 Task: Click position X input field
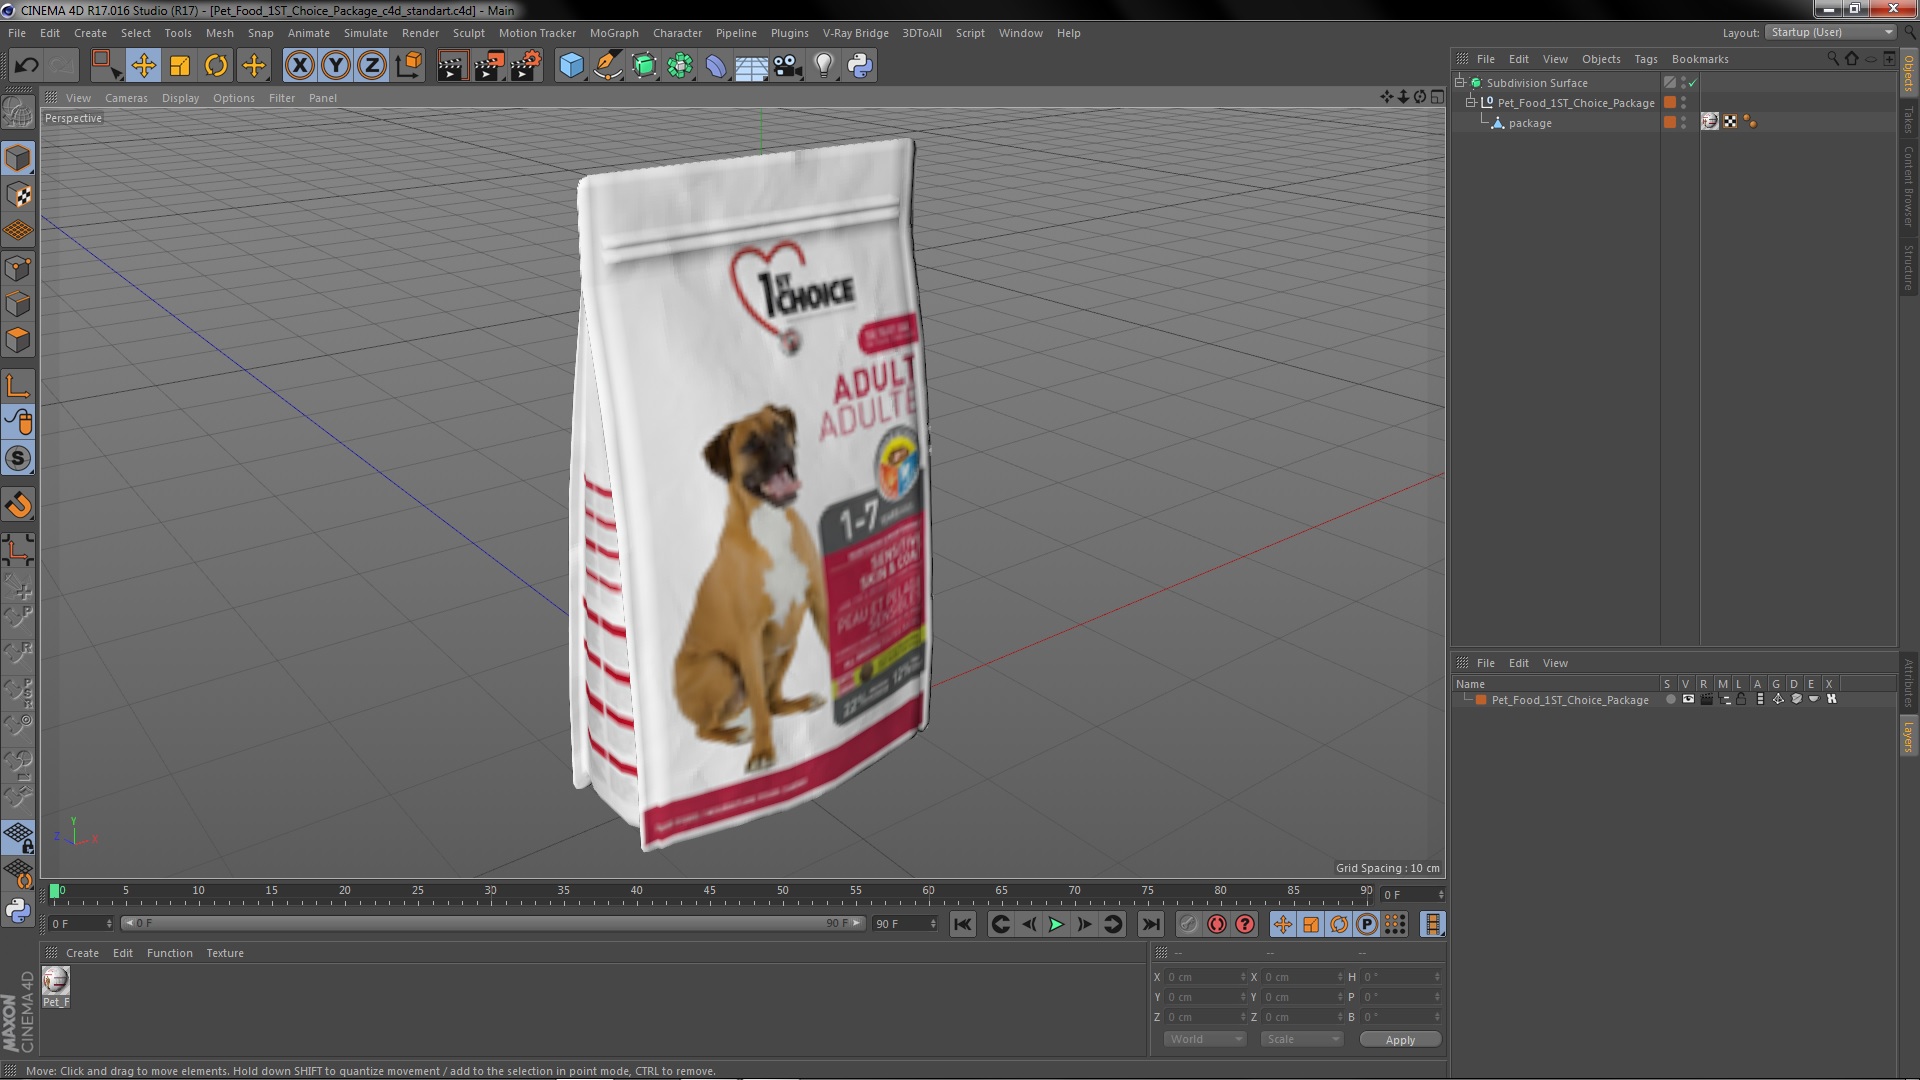point(1205,977)
